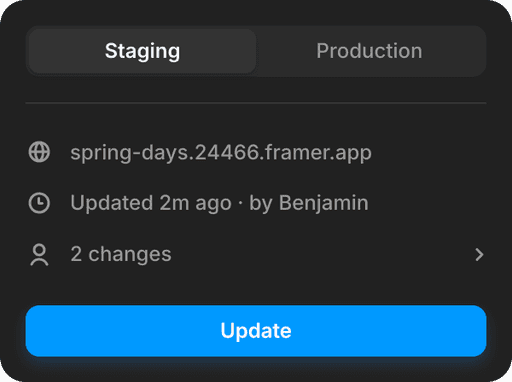Screen dimensions: 512x382
Task: Click the number 2 before changes
Action: [x=76, y=254]
